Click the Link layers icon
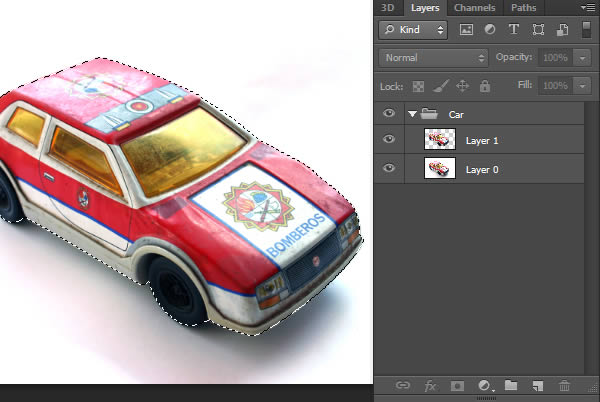 [403, 385]
